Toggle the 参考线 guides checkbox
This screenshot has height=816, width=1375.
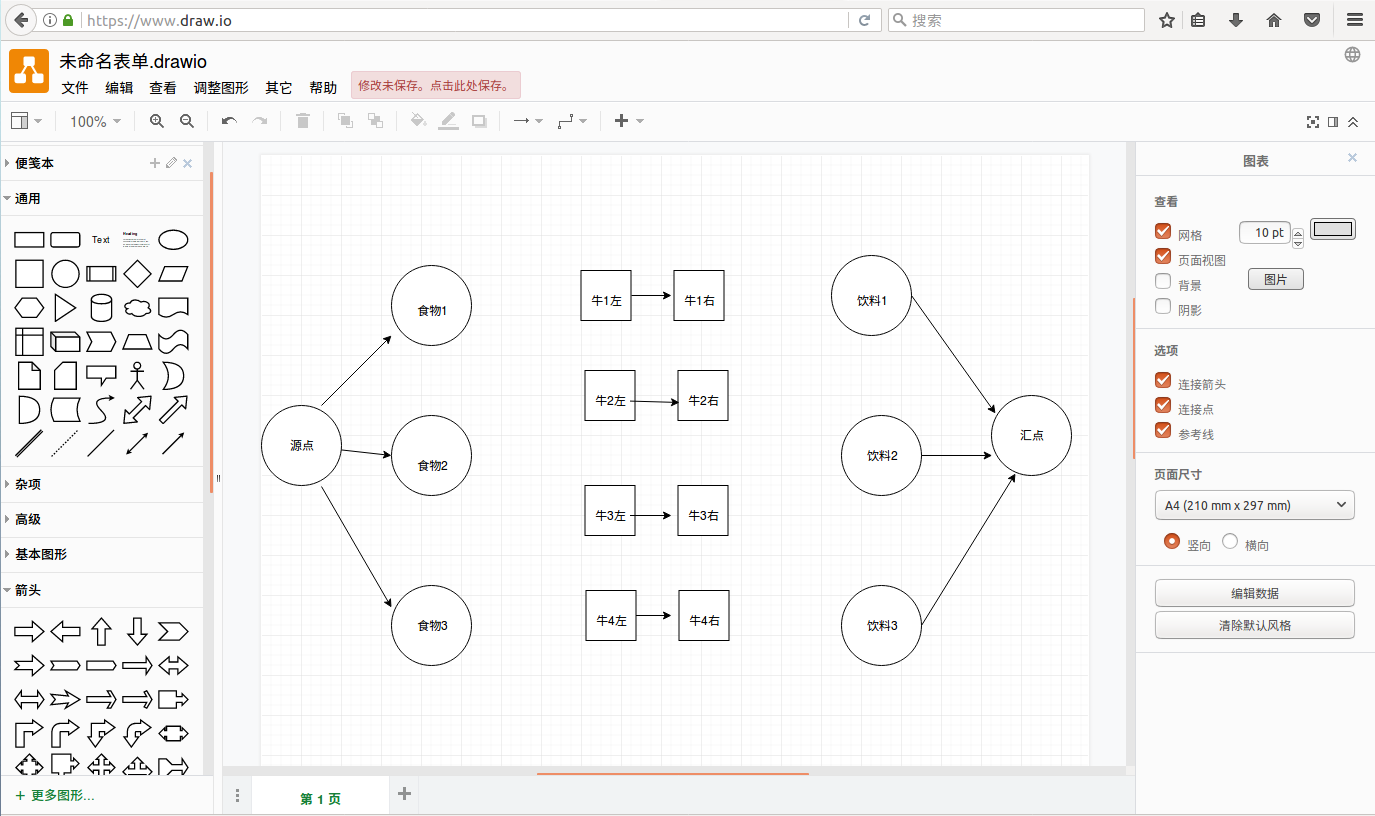[1163, 431]
